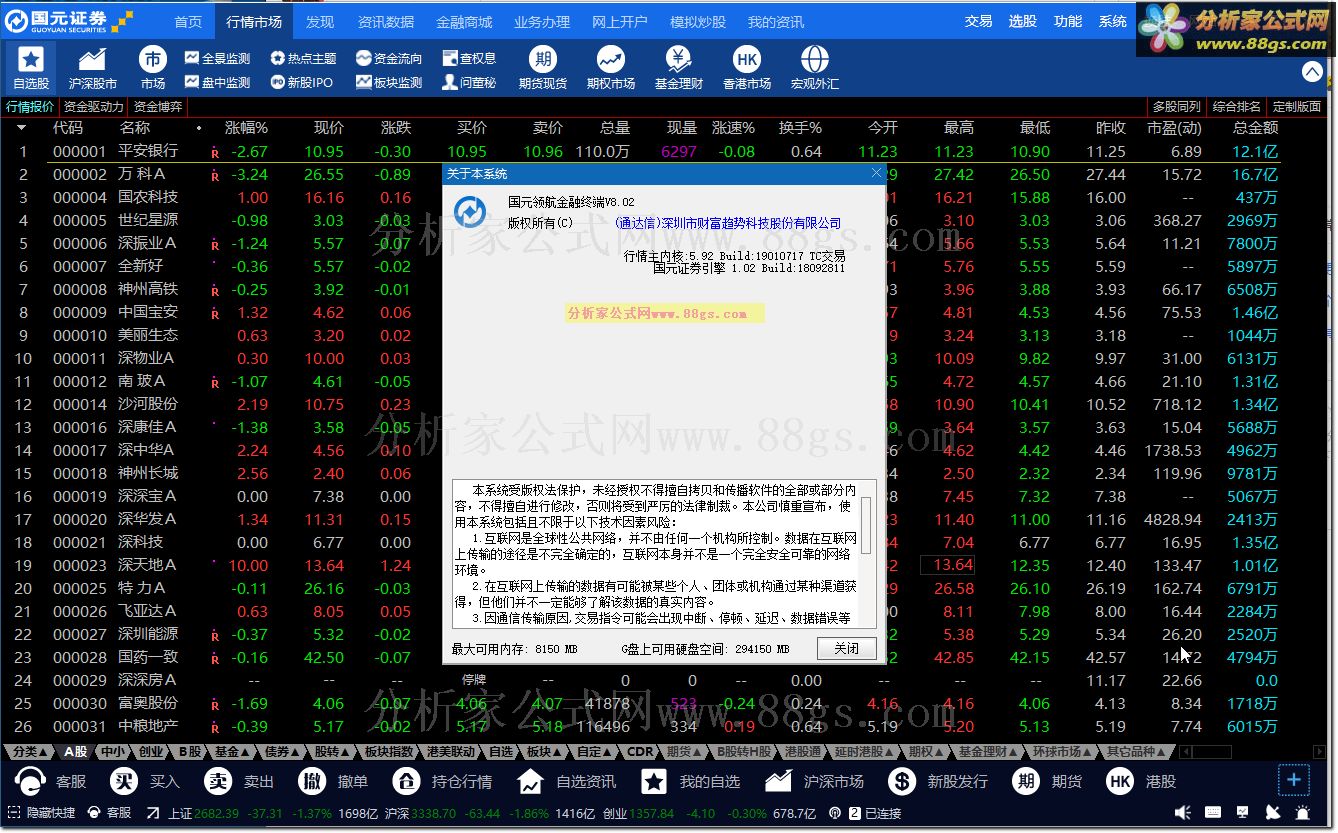Toggle 隐藏快捷 in status bar
Image resolution: width=1338 pixels, height=833 pixels.
point(42,813)
